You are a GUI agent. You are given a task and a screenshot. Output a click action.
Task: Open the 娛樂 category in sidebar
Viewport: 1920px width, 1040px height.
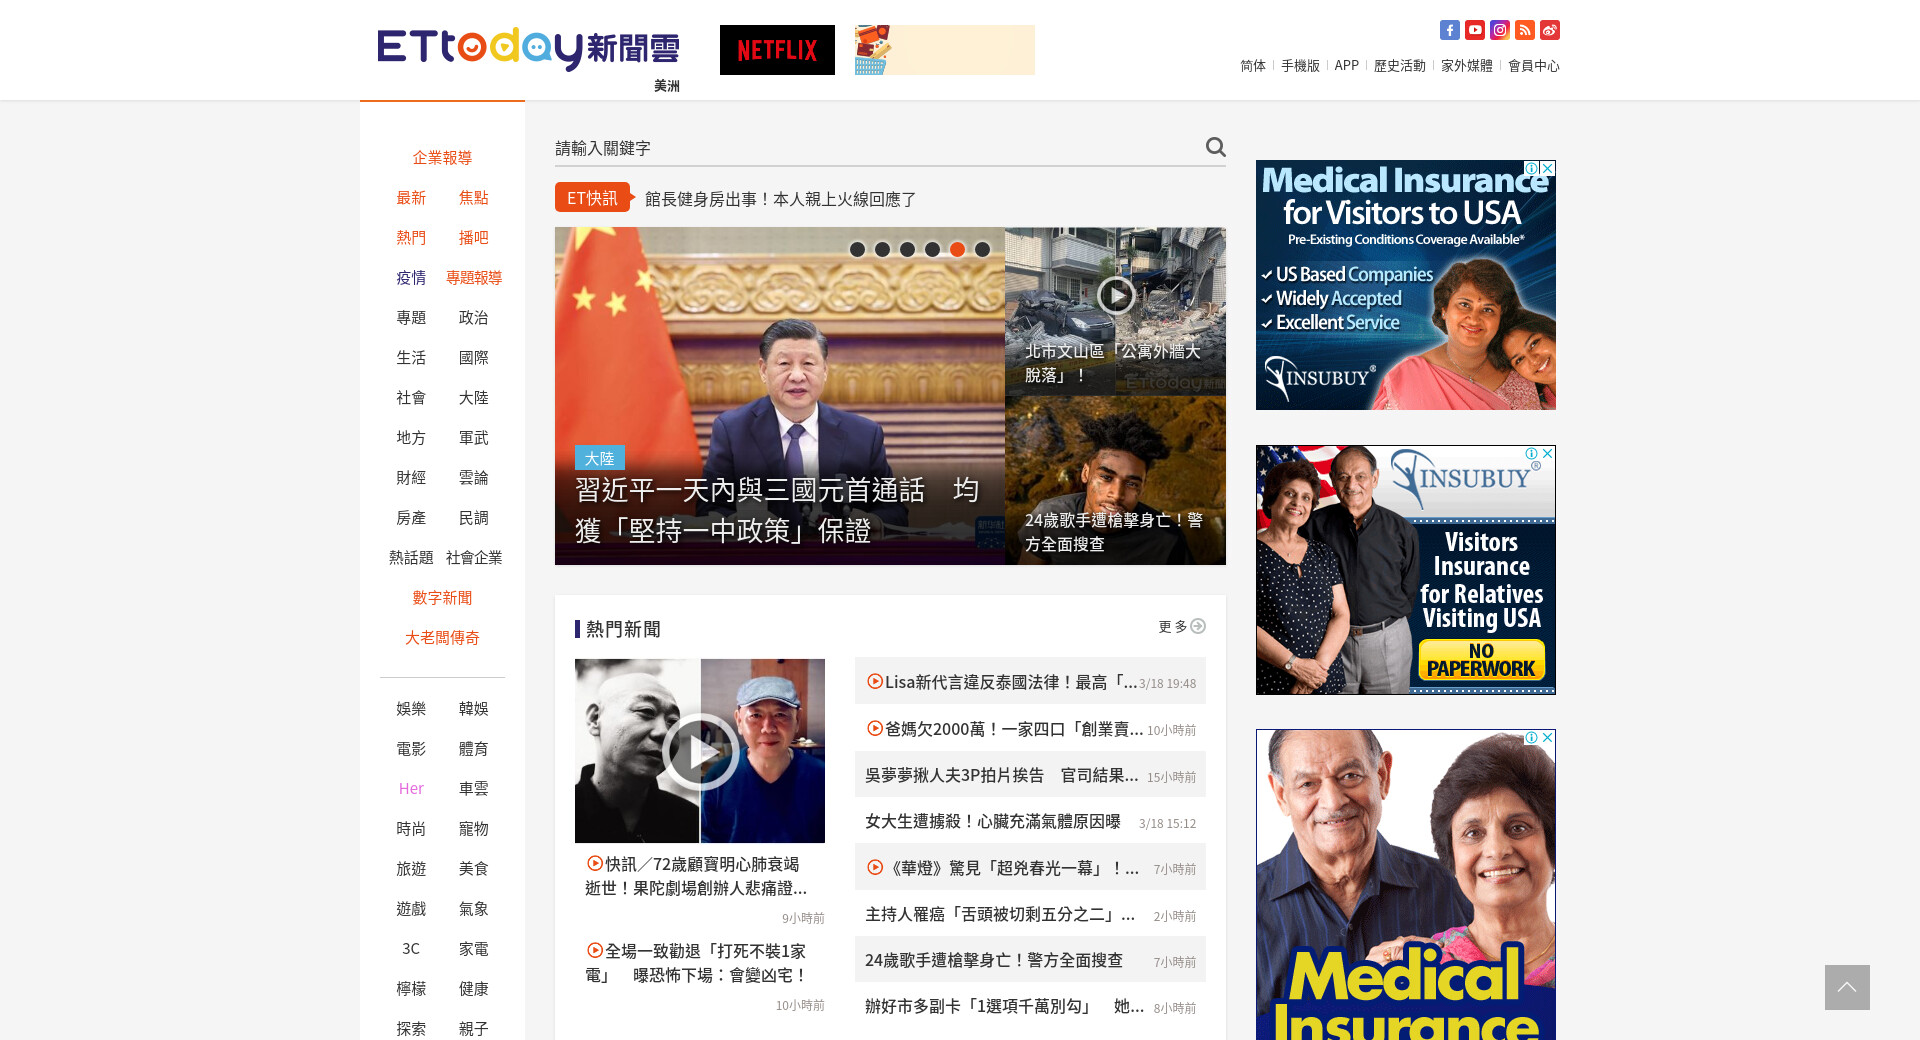411,708
